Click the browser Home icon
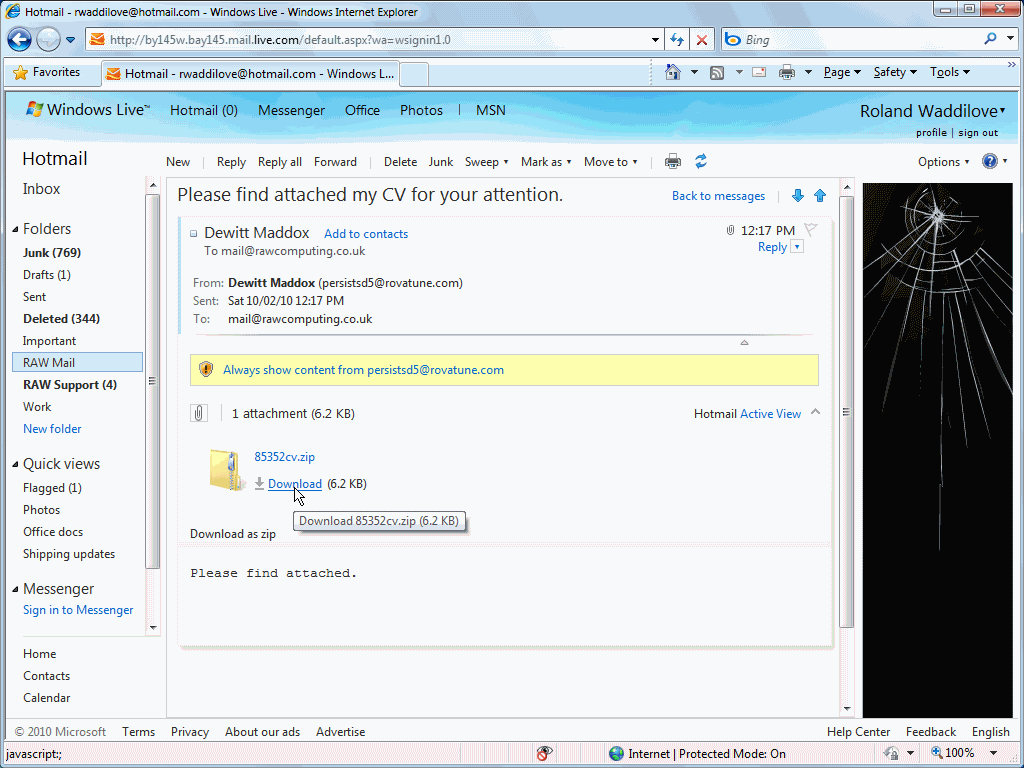The height and width of the screenshot is (768, 1024). click(673, 72)
